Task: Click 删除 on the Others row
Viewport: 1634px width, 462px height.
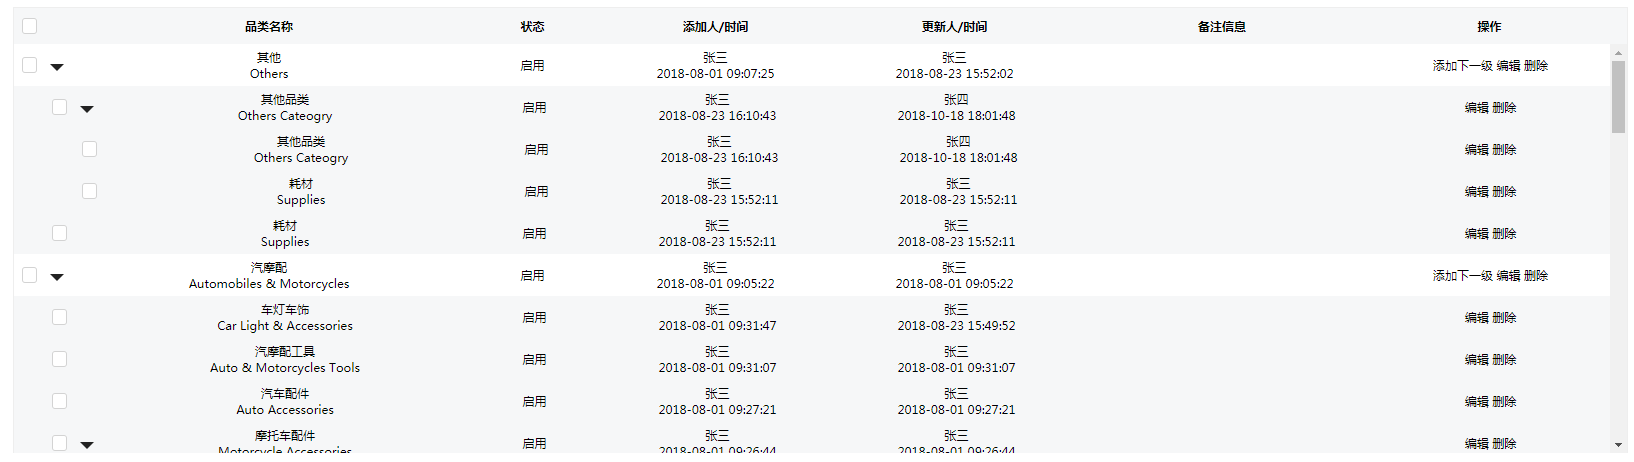Action: pyautogui.click(x=1536, y=66)
